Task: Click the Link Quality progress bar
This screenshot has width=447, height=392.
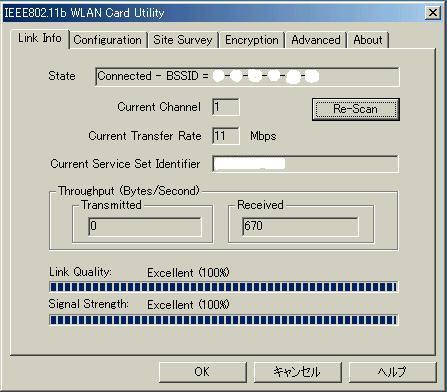Action: (223, 287)
